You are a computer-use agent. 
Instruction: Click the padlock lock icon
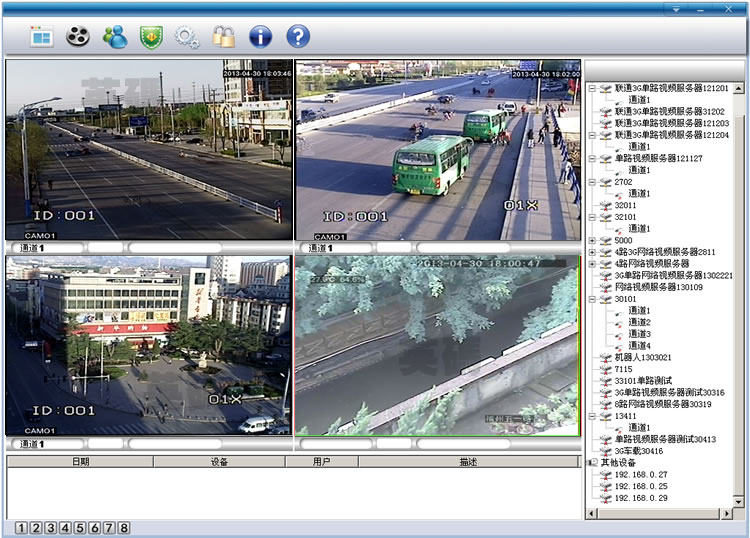pos(224,37)
